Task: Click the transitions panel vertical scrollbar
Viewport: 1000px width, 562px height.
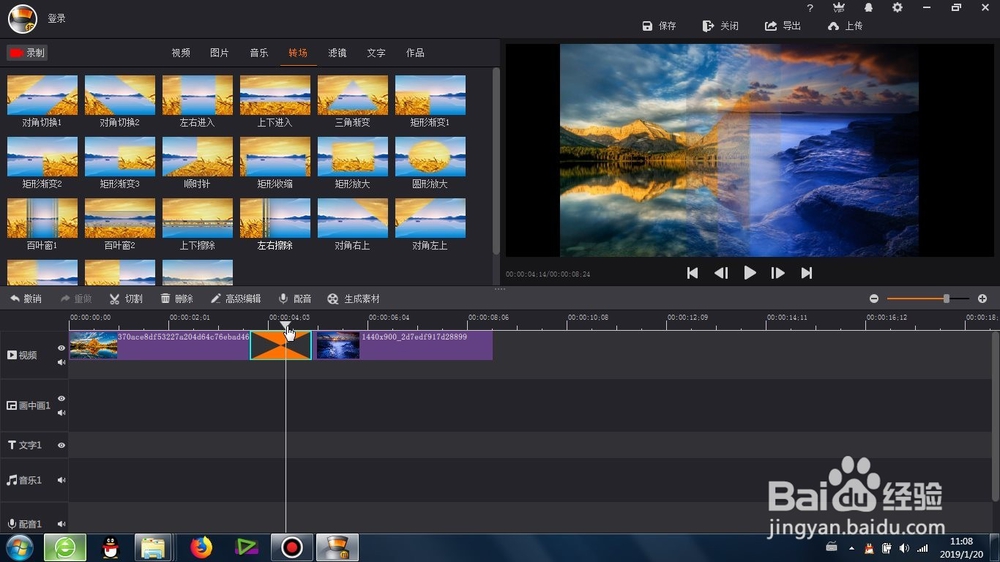Action: (496, 161)
